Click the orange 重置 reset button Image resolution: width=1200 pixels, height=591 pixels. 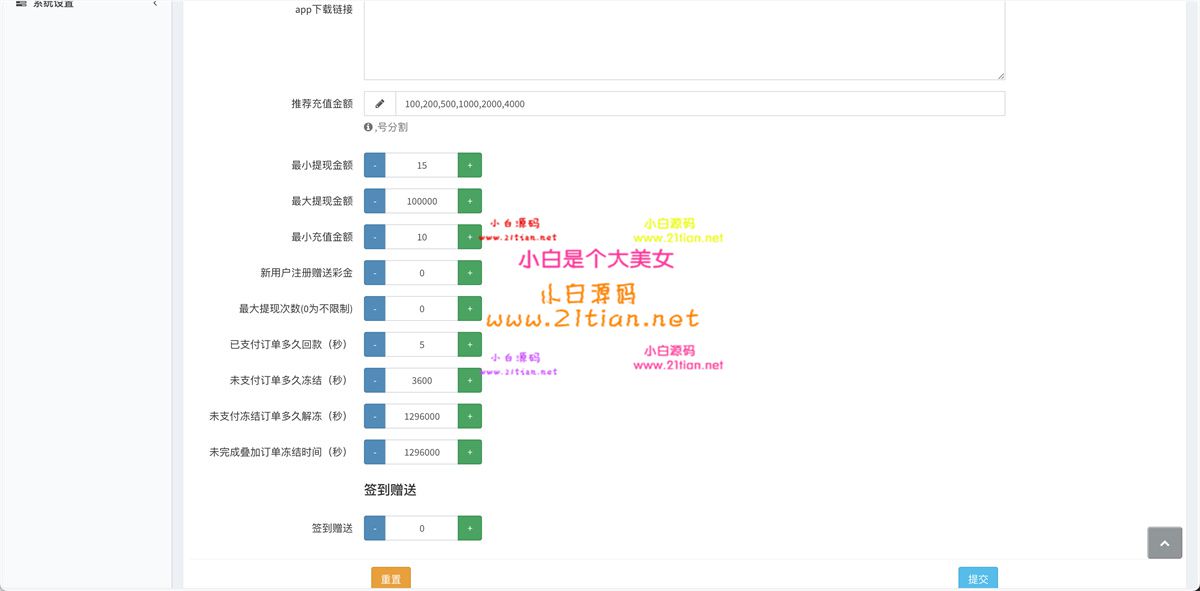(391, 579)
